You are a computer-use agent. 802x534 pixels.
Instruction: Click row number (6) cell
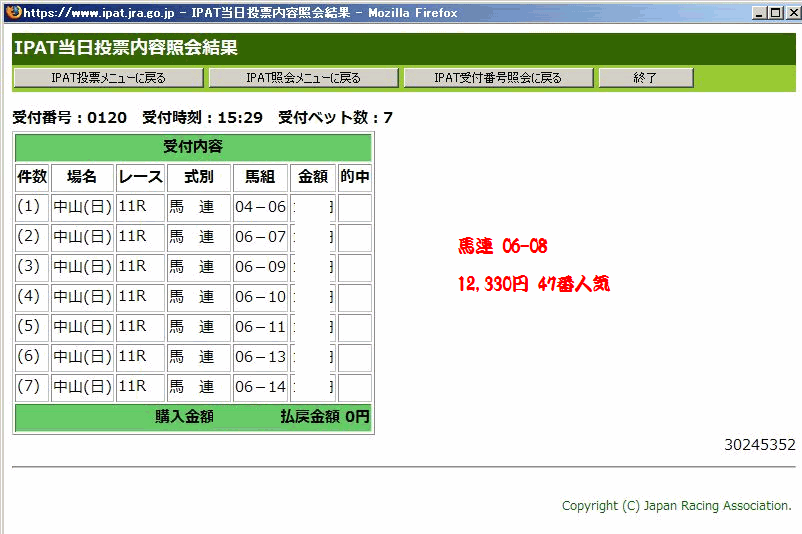coord(32,358)
